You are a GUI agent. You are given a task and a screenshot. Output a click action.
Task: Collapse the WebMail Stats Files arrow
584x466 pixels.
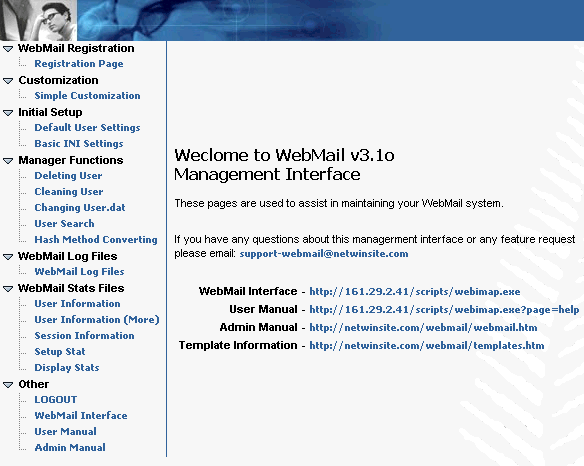pyautogui.click(x=8, y=289)
